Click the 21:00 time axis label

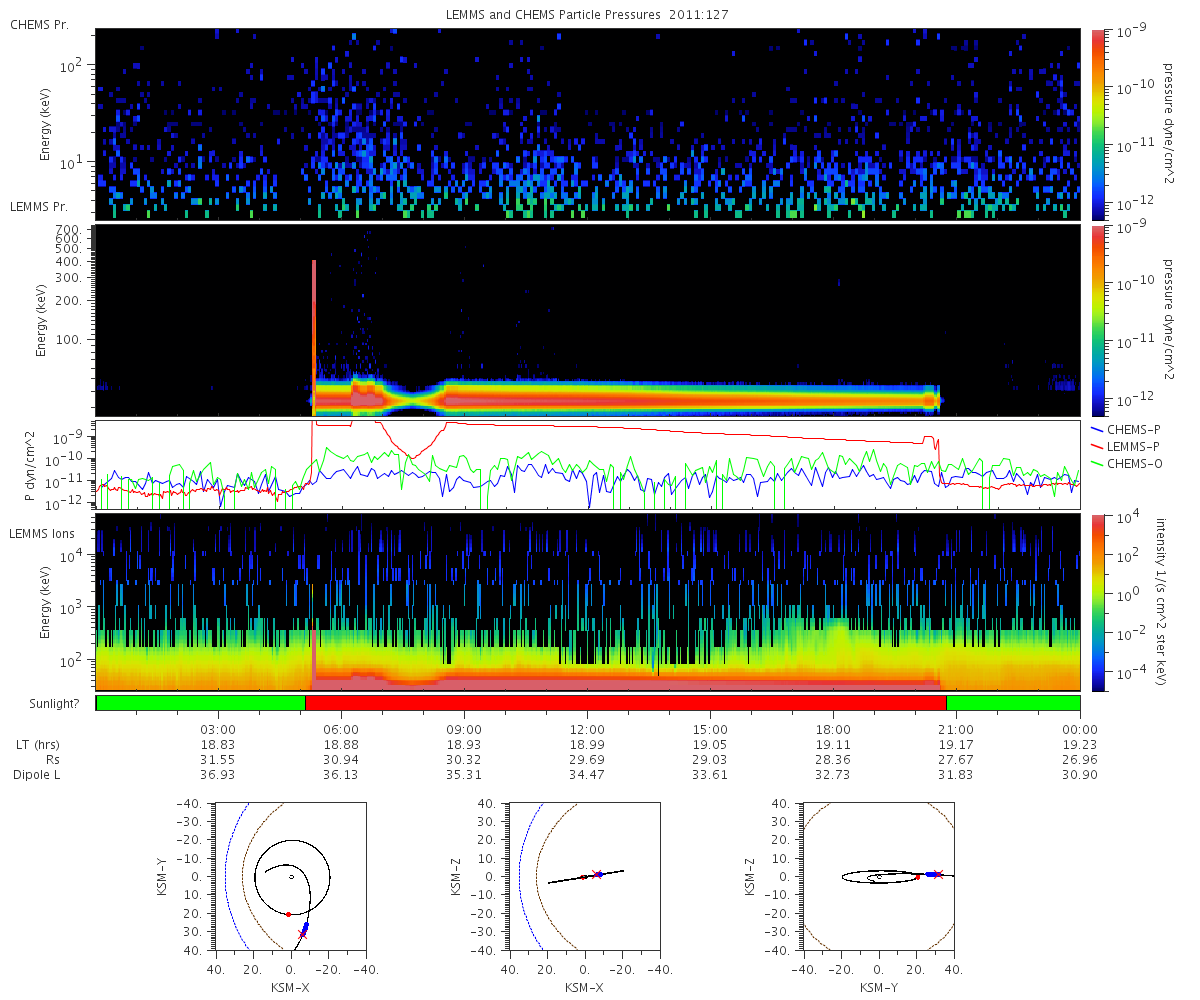(x=956, y=730)
